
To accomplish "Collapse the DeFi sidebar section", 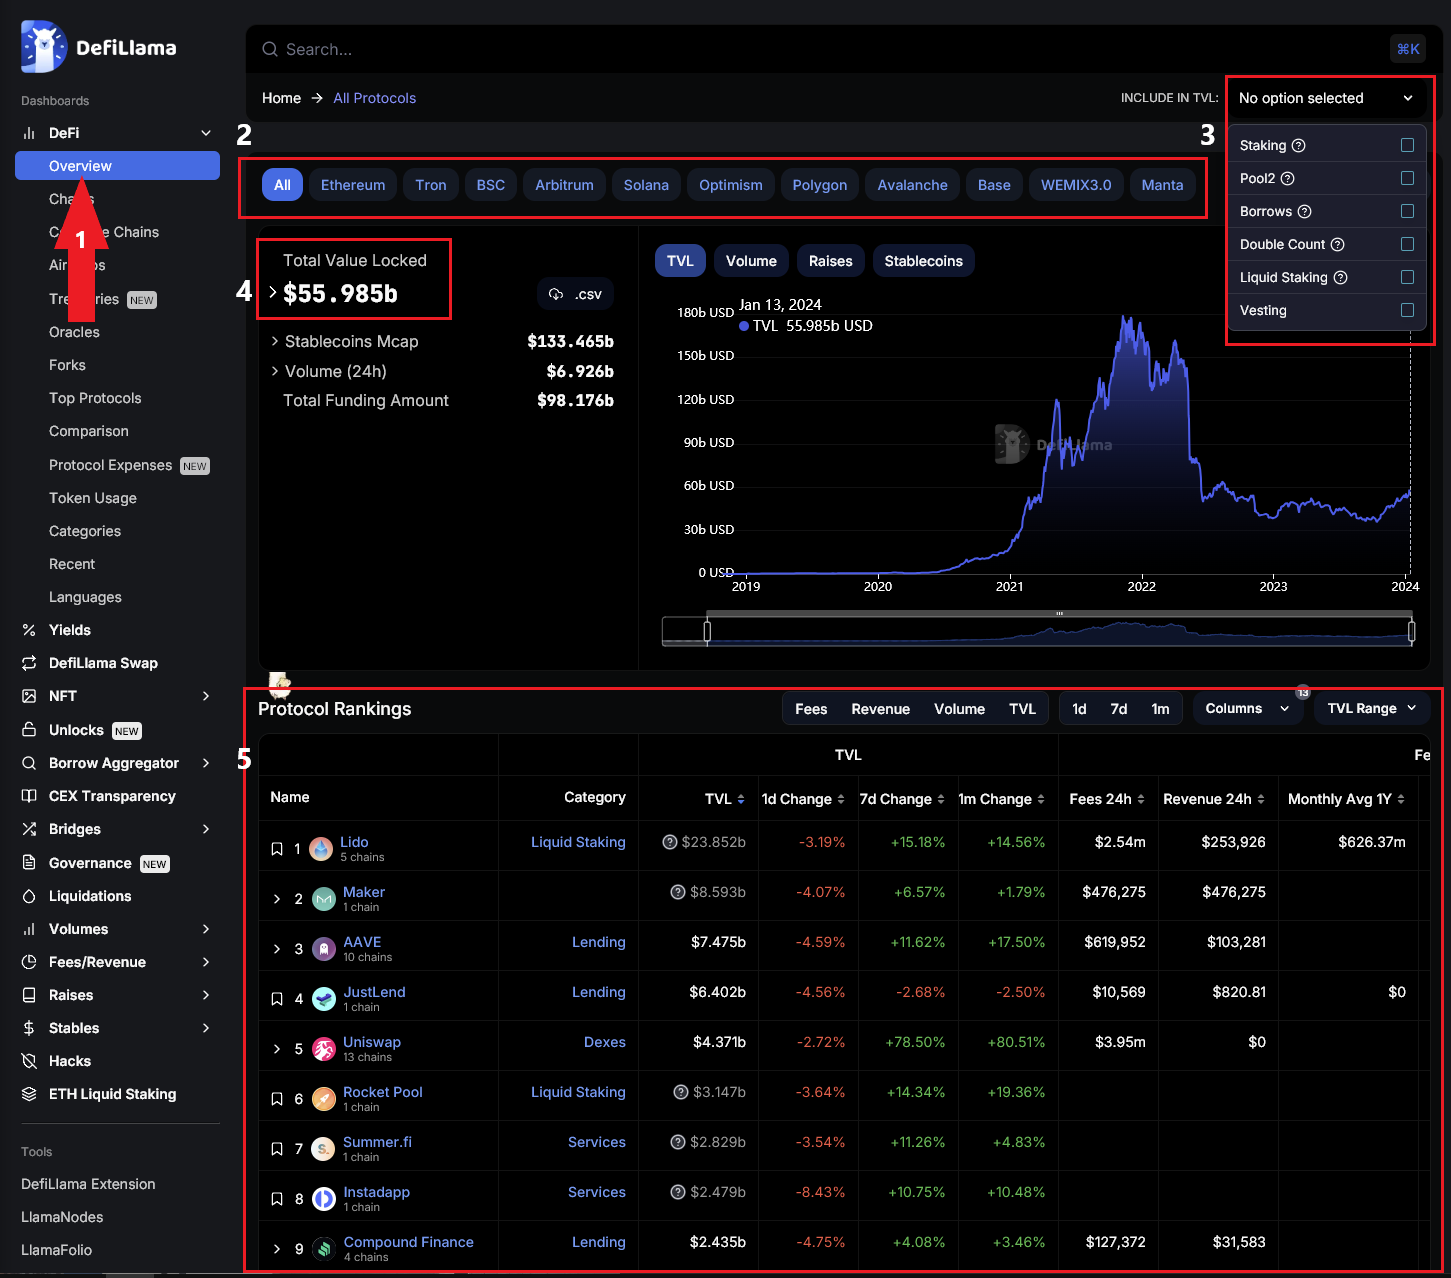I will pyautogui.click(x=206, y=133).
